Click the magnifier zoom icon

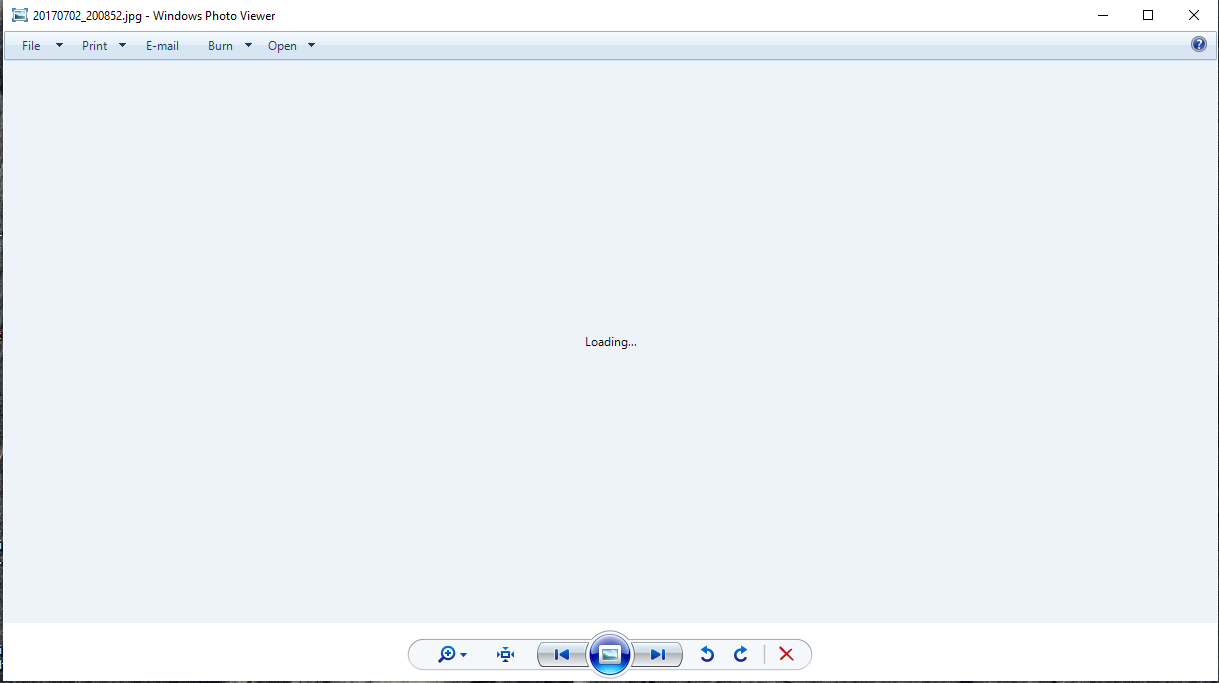(x=447, y=654)
